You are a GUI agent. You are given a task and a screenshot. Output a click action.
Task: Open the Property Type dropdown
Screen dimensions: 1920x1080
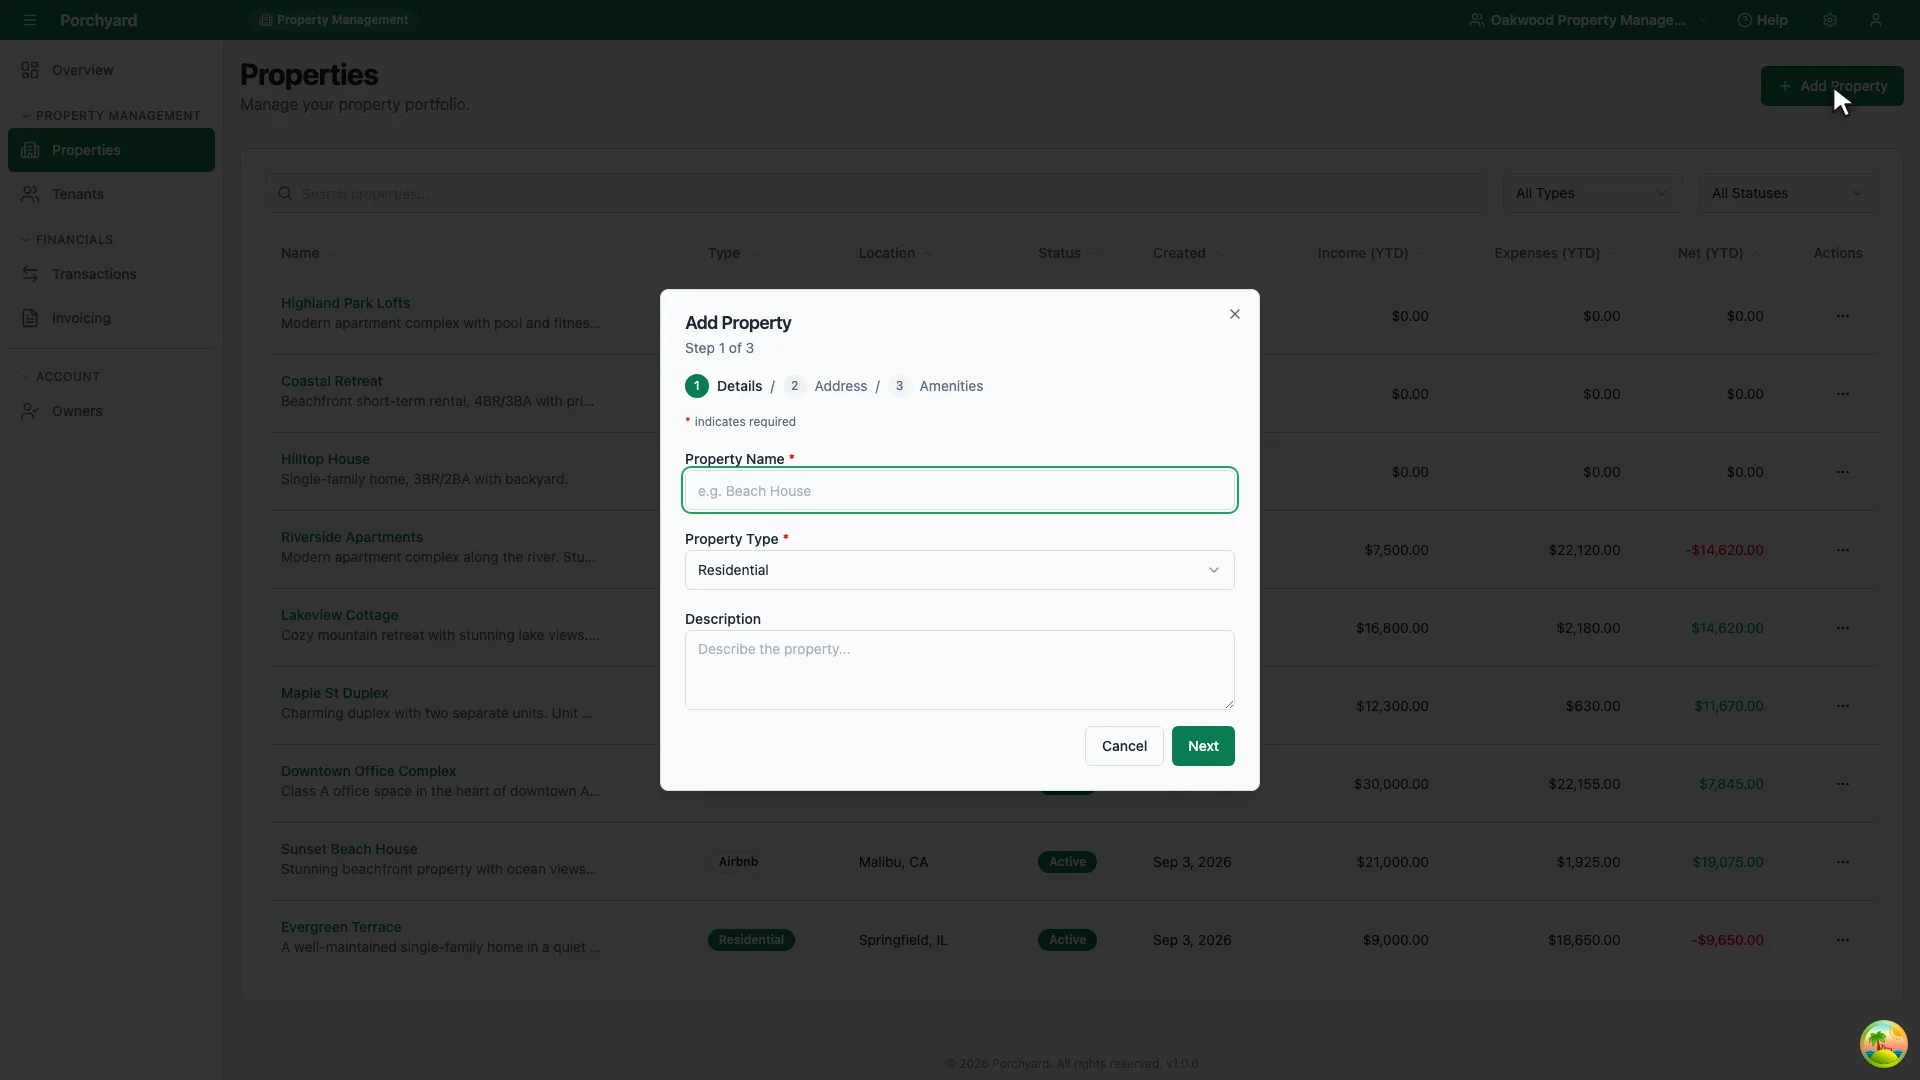point(960,570)
